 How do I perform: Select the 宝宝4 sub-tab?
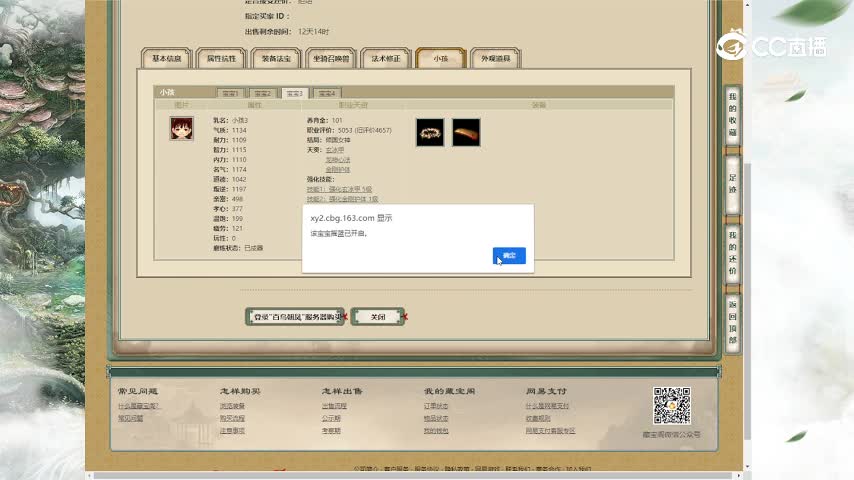[327, 93]
